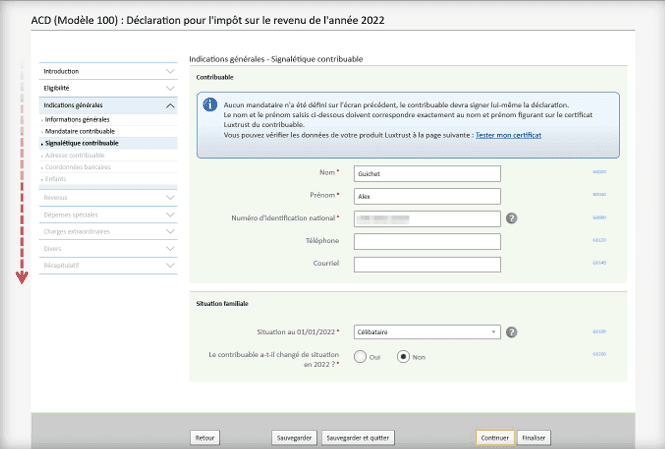665x449 pixels.
Task: Open the Célibataire situation dropdown
Action: (x=427, y=332)
